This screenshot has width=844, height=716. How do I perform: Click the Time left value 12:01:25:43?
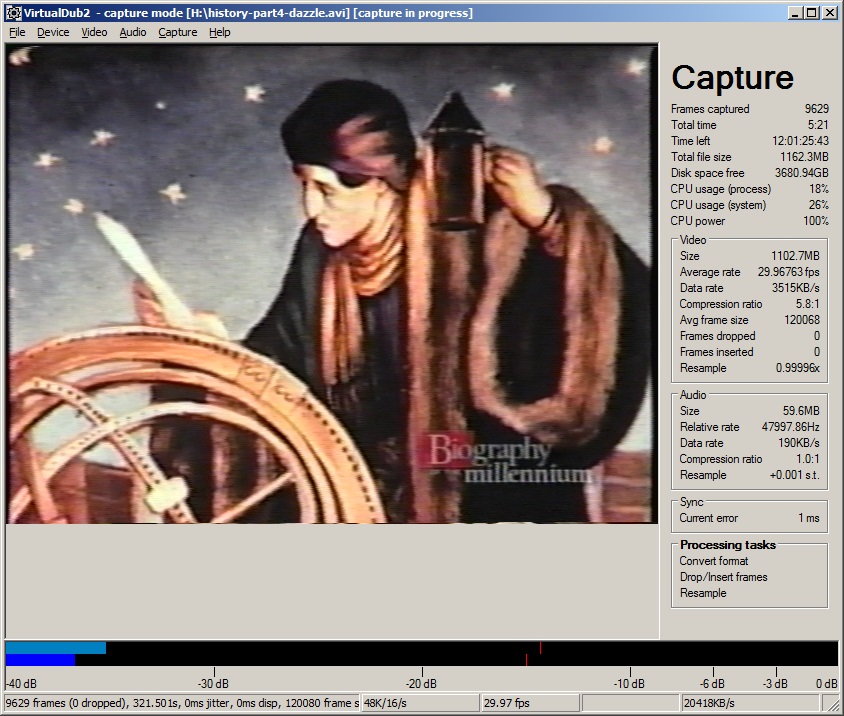[x=800, y=141]
